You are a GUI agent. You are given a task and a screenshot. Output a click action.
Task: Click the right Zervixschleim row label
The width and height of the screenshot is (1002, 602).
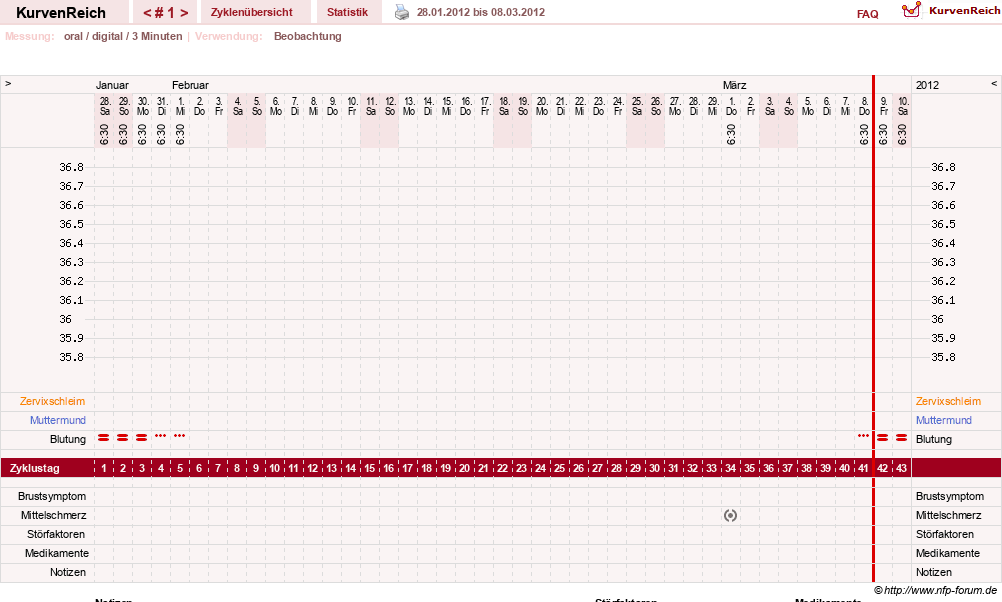[x=948, y=401]
